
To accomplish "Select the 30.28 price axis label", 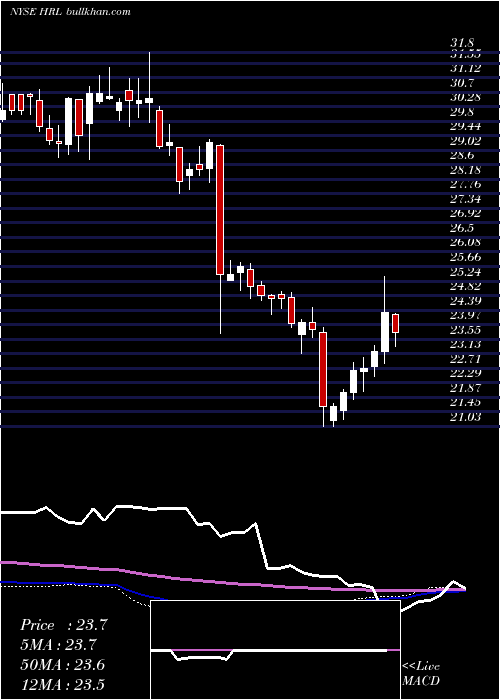I will click(466, 97).
